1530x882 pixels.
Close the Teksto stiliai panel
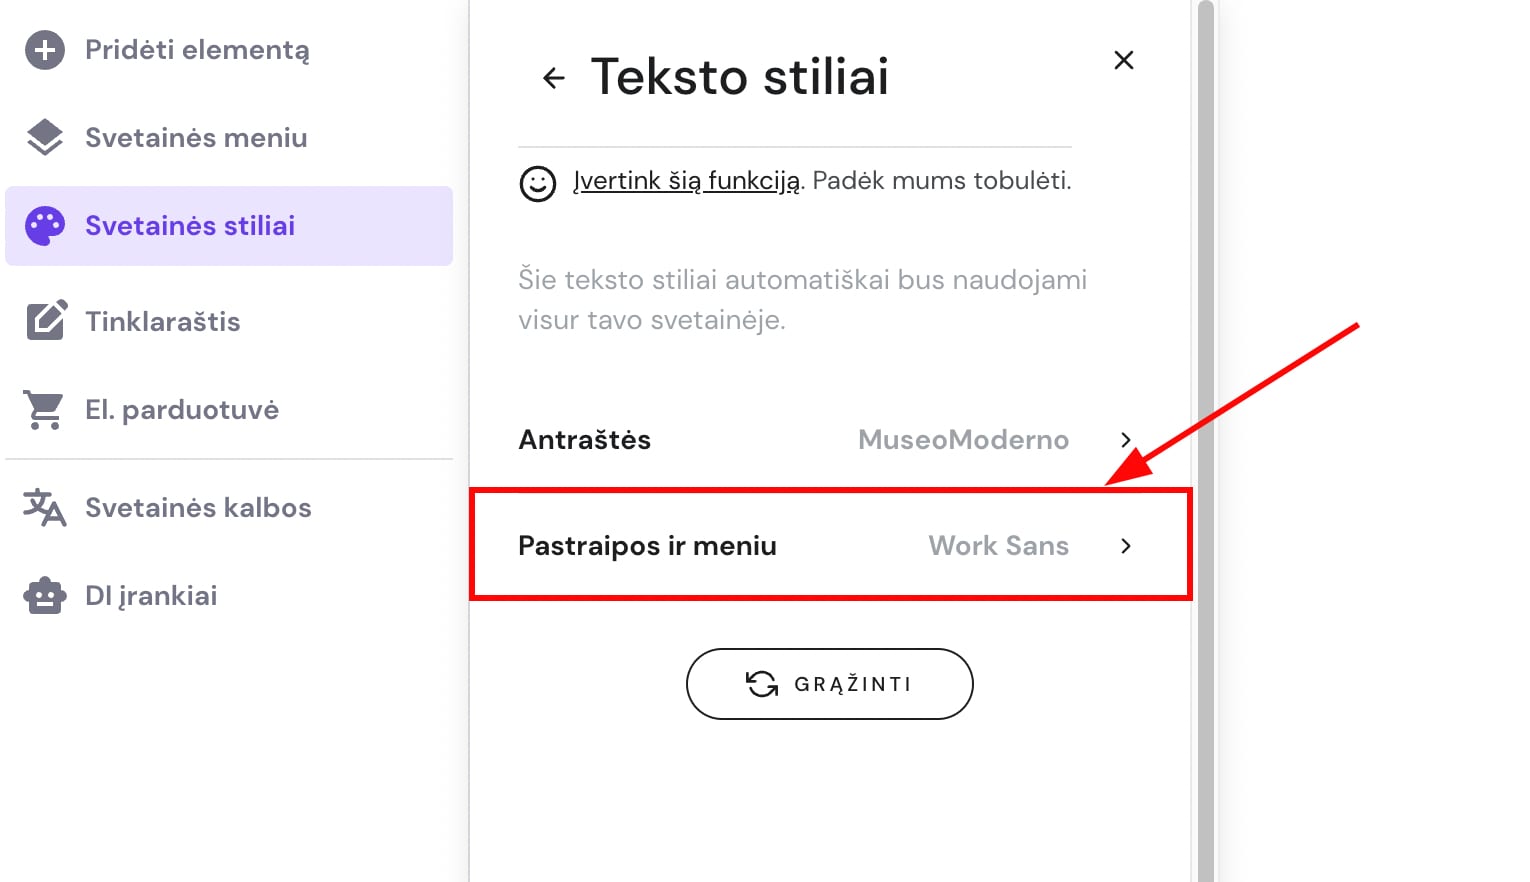point(1124,60)
